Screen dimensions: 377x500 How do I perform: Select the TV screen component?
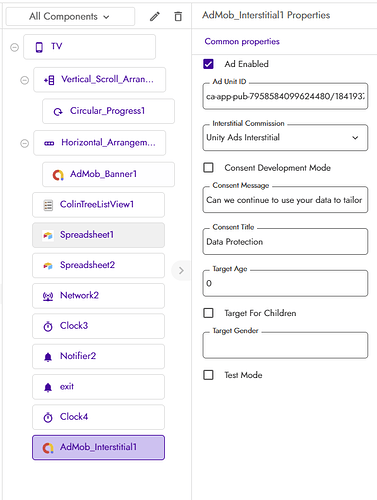click(89, 47)
